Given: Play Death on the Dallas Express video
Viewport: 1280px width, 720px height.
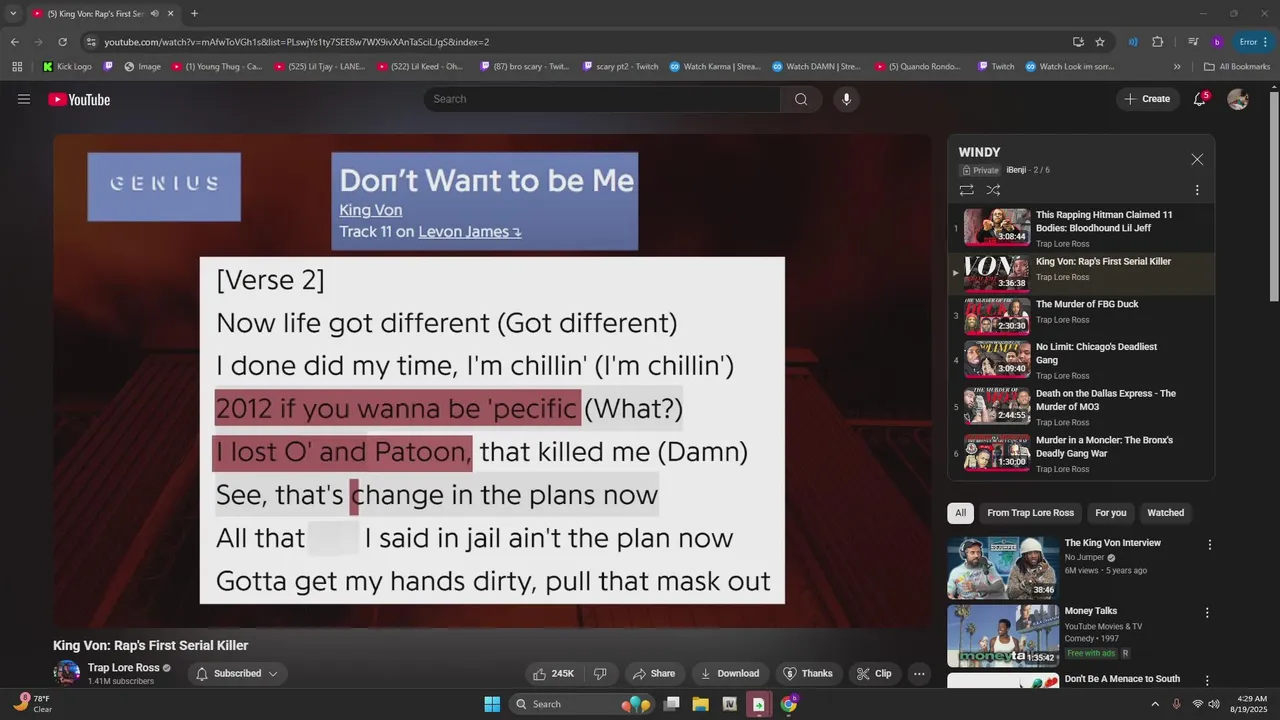Looking at the screenshot, I should [x=1081, y=405].
